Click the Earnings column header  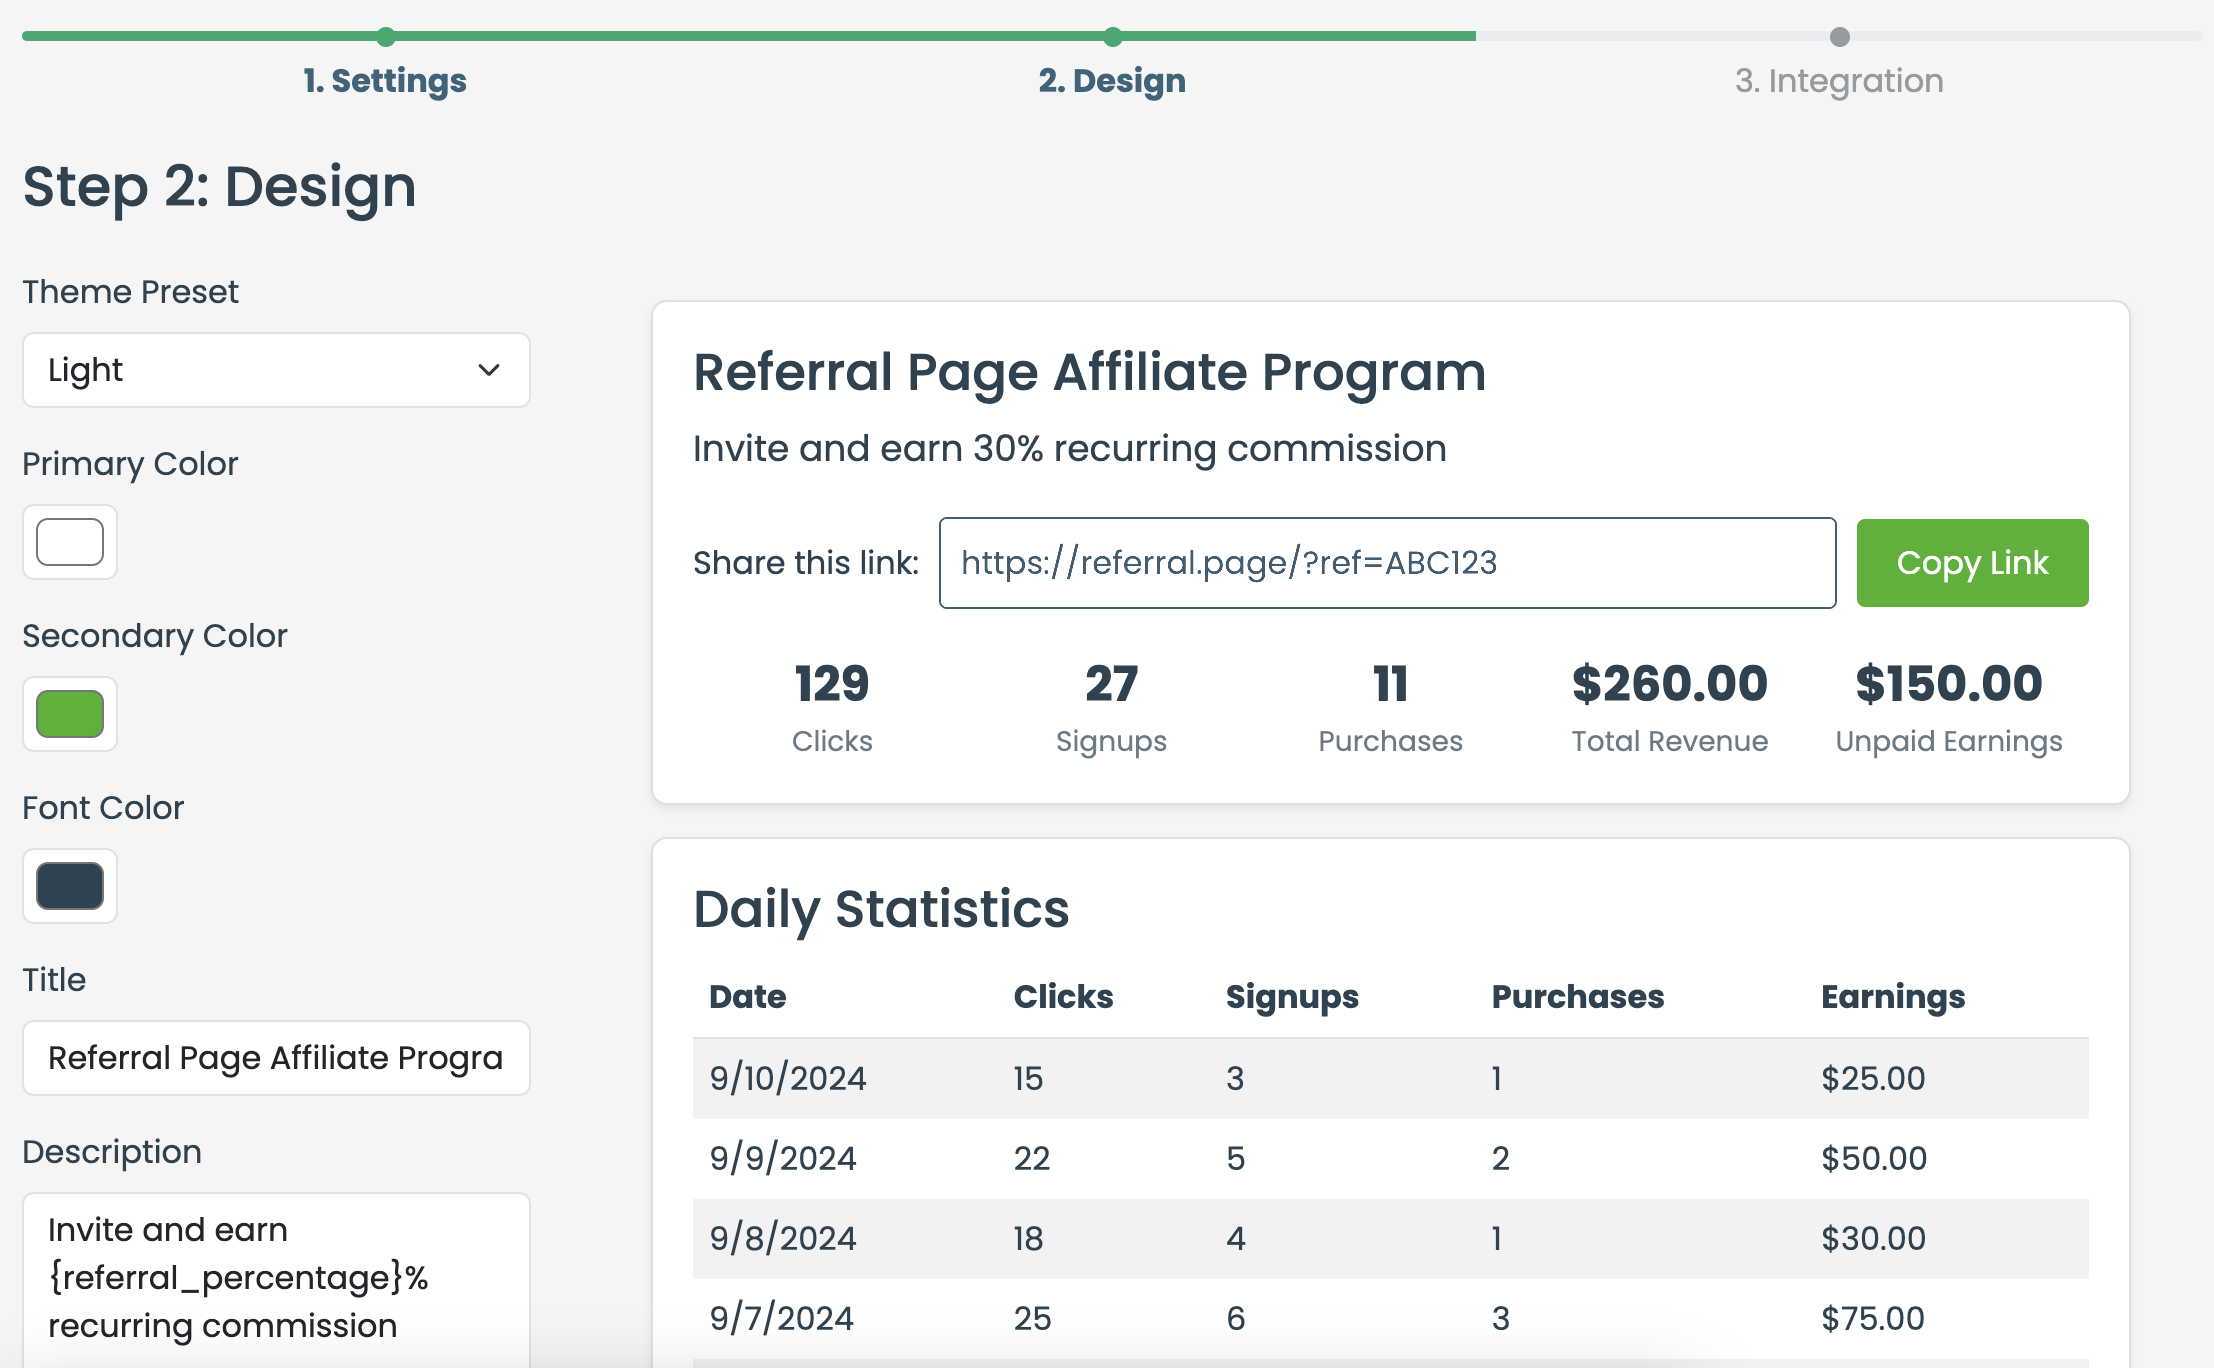pyautogui.click(x=1893, y=997)
